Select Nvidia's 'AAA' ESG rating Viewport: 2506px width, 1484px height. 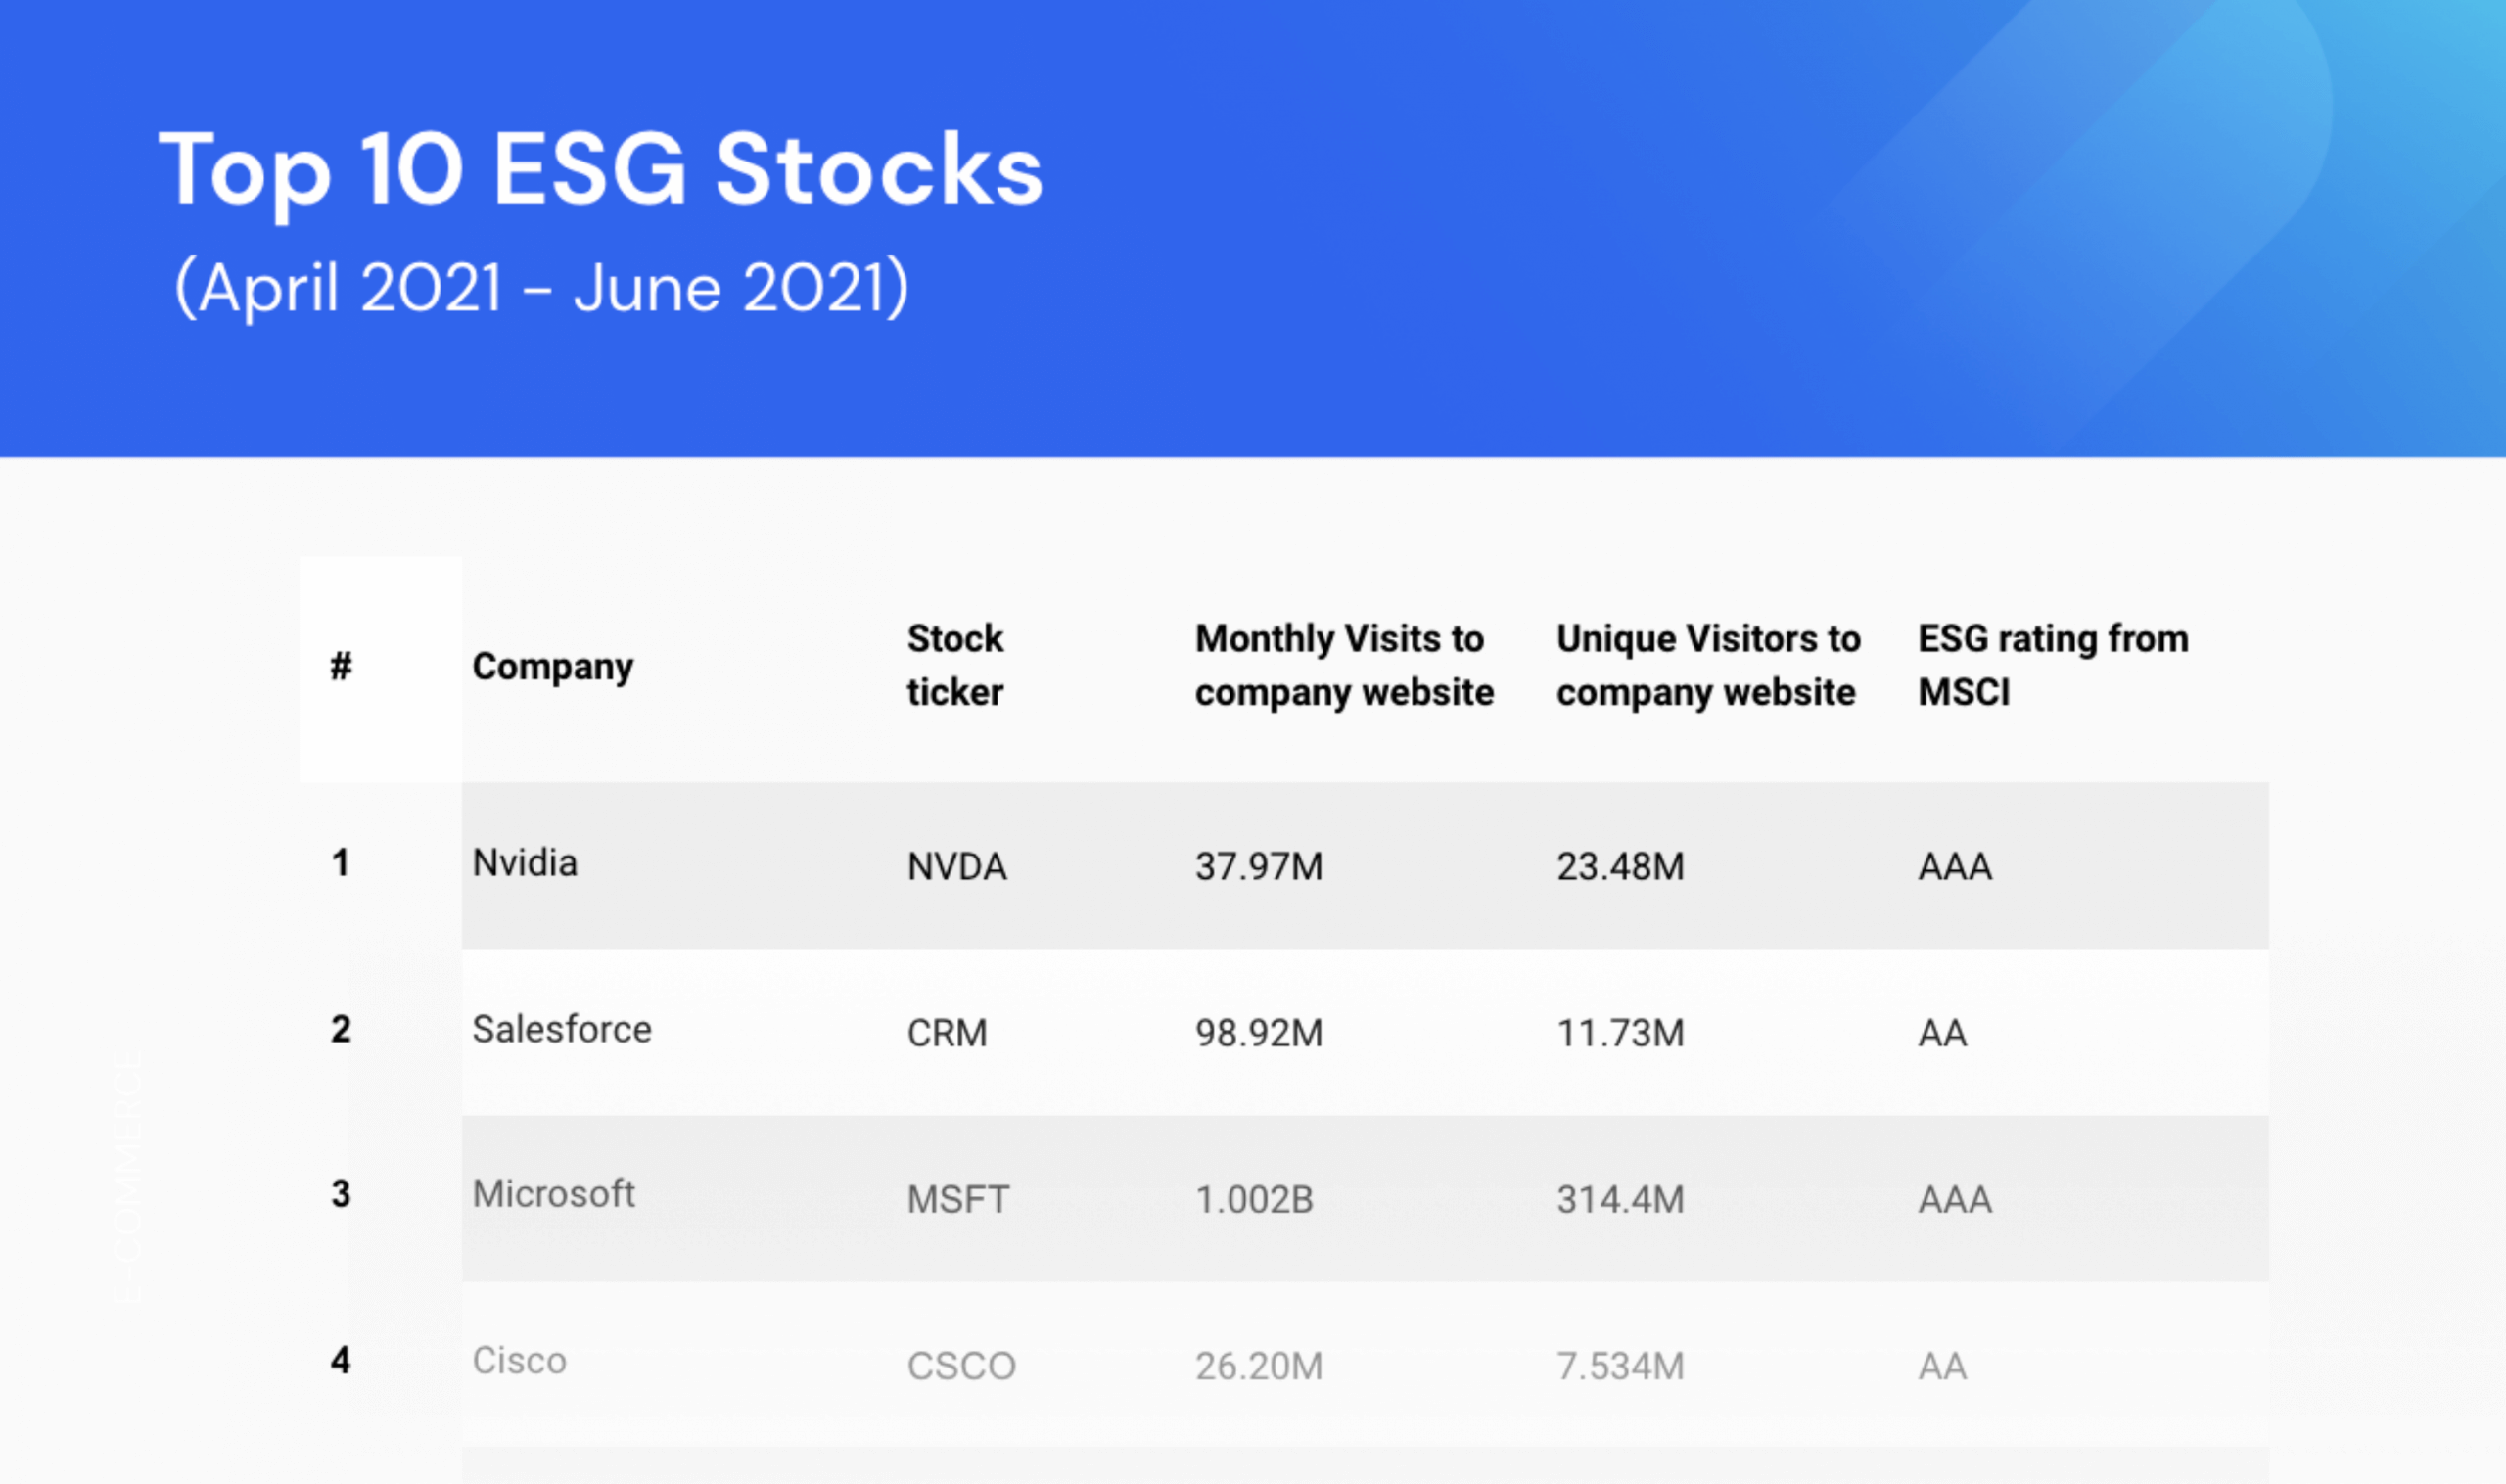pyautogui.click(x=1955, y=866)
